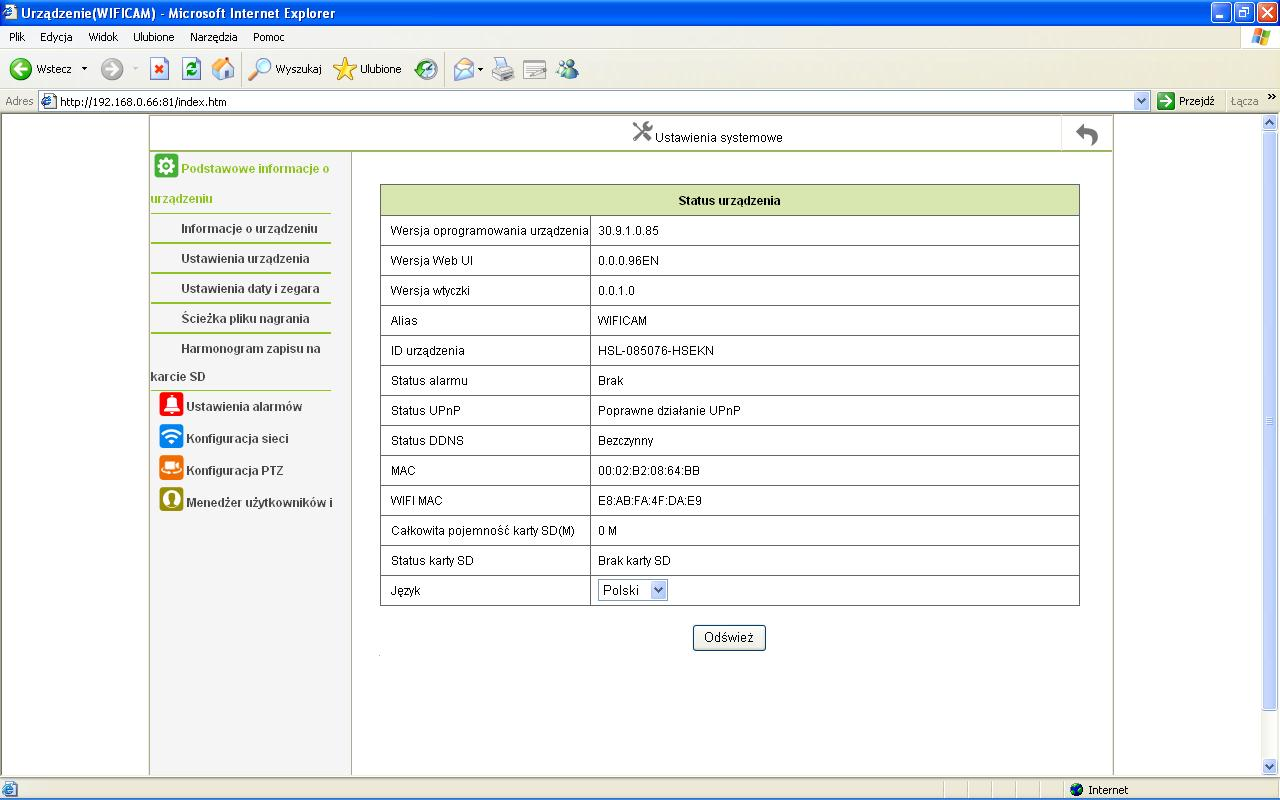Click the Poprawne działanie UPnP status text

(x=669, y=411)
